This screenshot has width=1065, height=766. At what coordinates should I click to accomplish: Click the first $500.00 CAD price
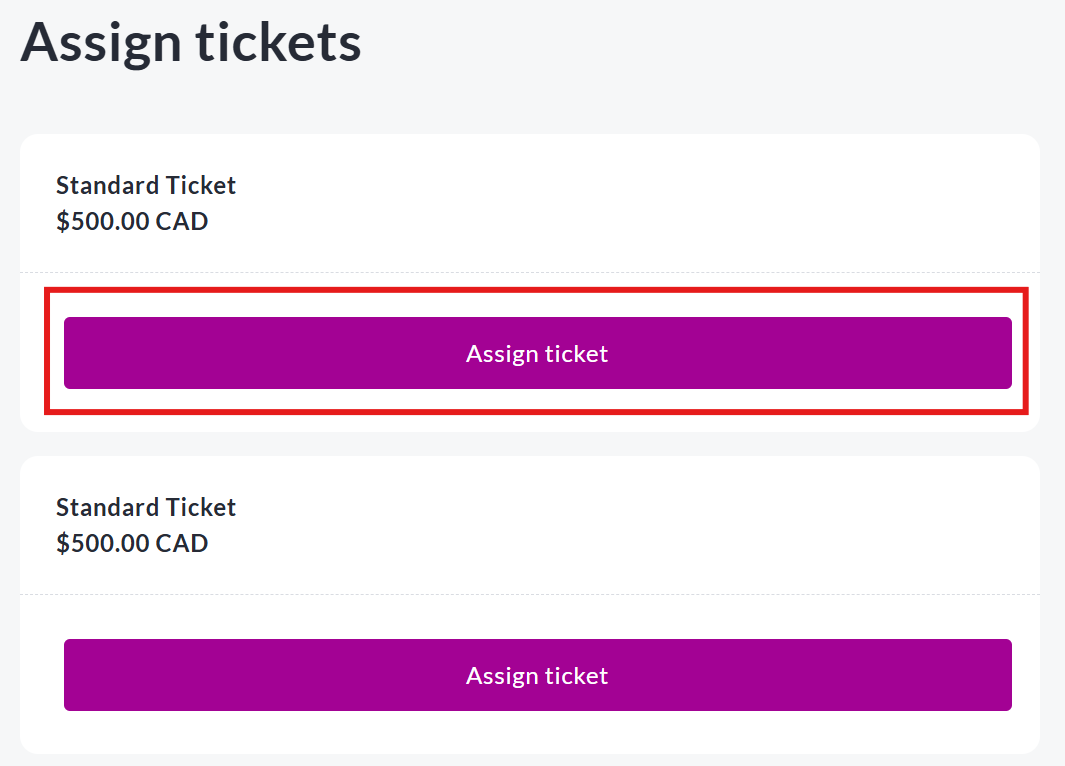[132, 221]
